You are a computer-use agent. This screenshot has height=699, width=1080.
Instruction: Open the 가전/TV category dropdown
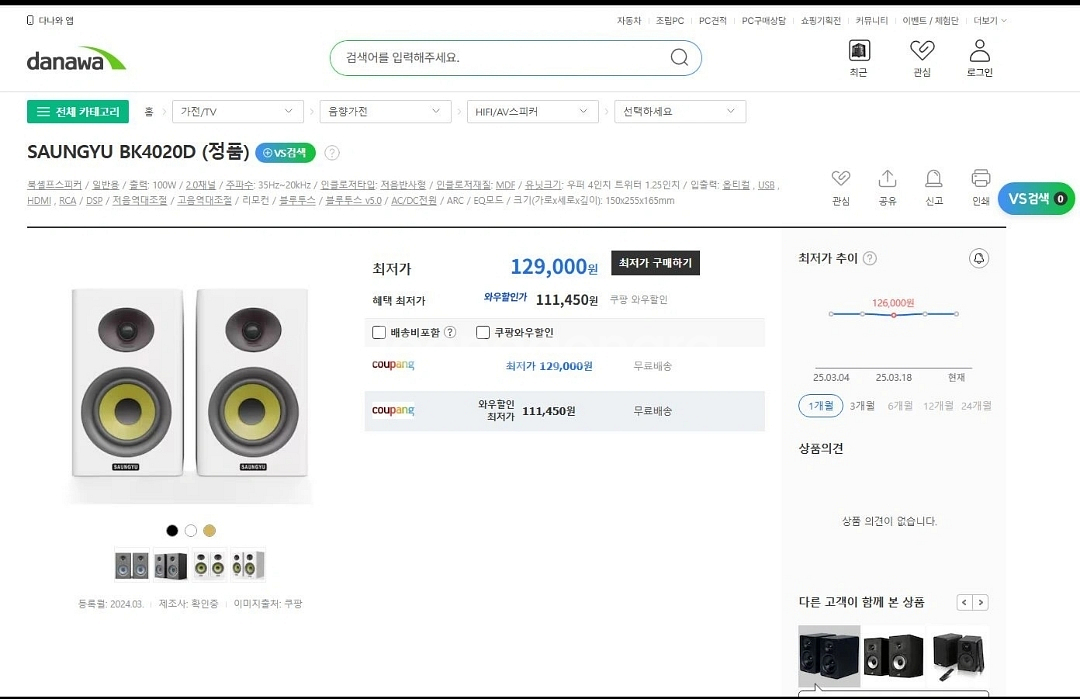click(238, 112)
